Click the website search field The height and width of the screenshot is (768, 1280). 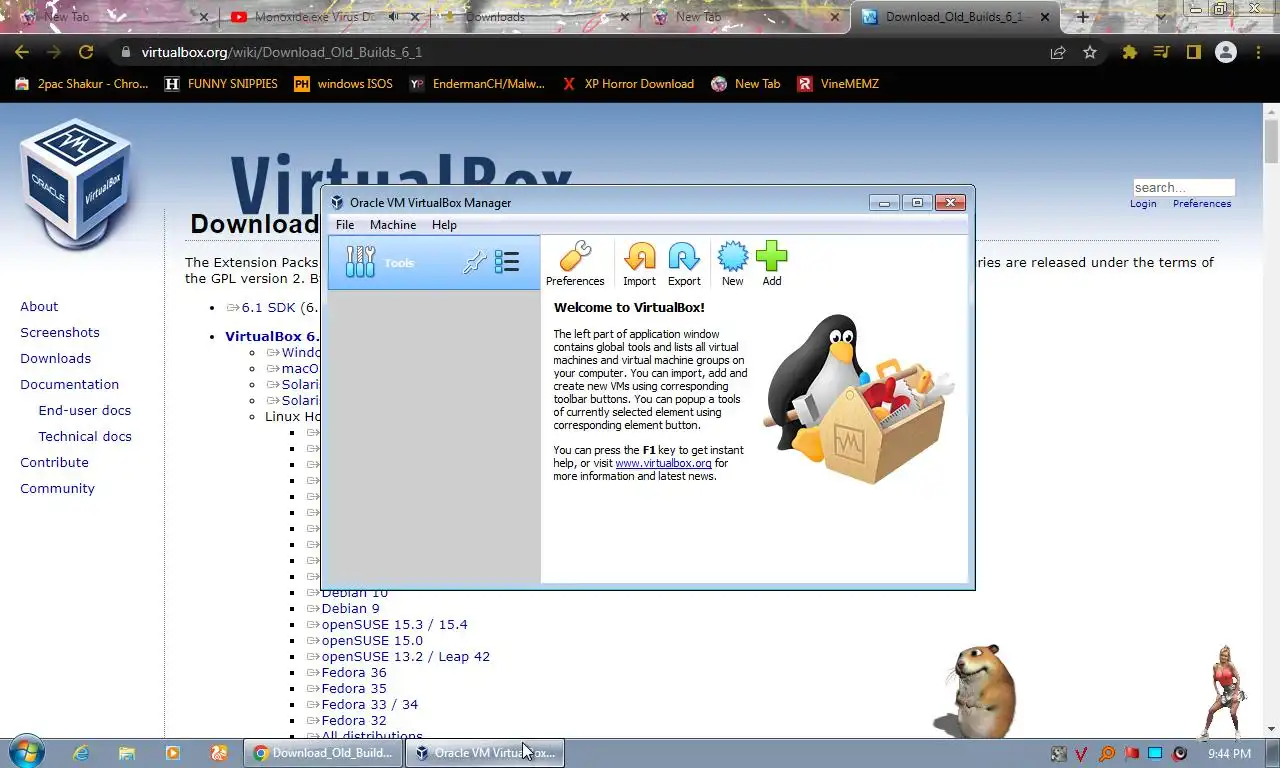[1184, 187]
